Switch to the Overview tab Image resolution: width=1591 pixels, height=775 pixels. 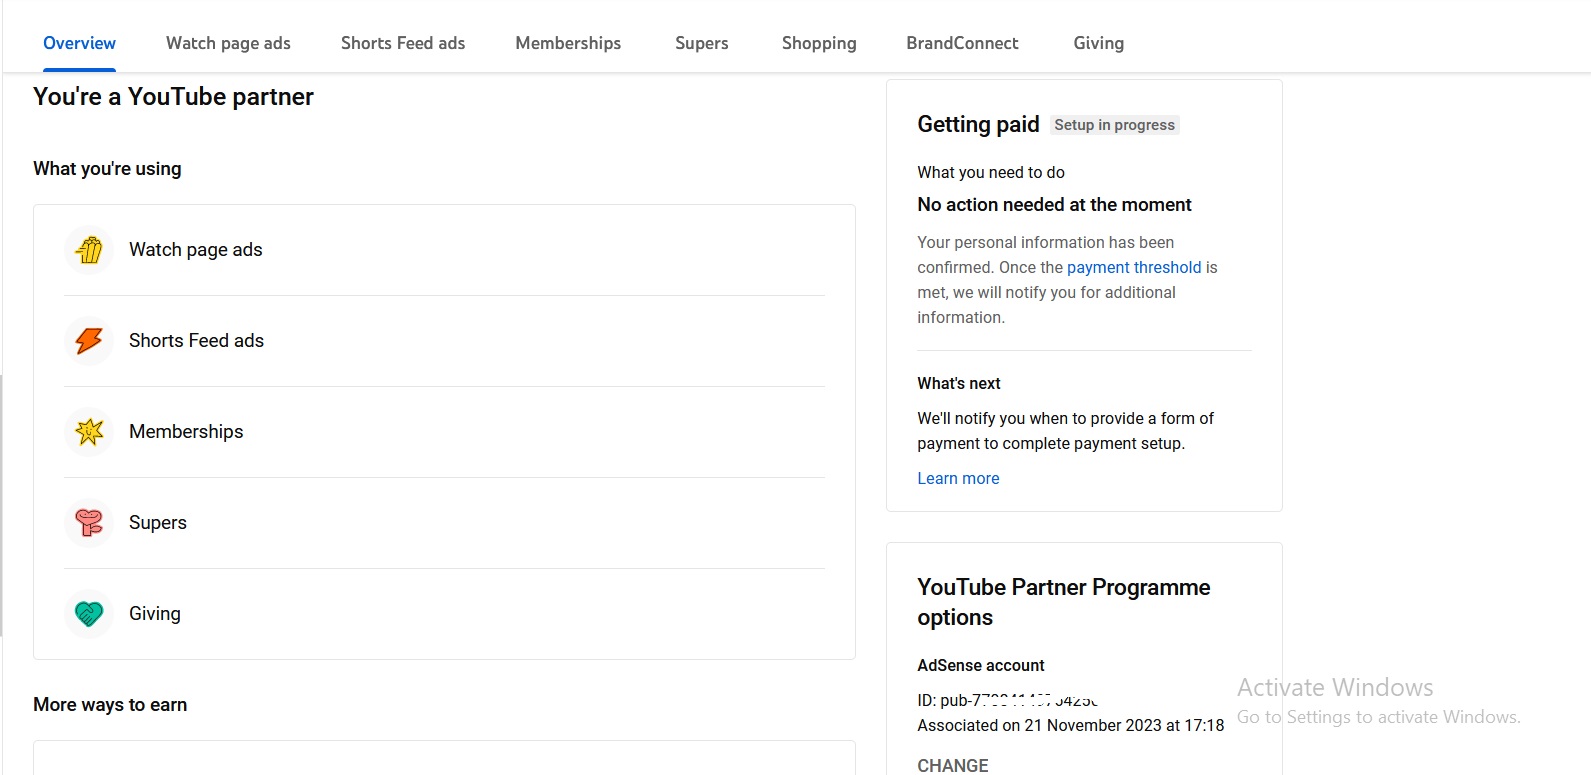(x=79, y=43)
